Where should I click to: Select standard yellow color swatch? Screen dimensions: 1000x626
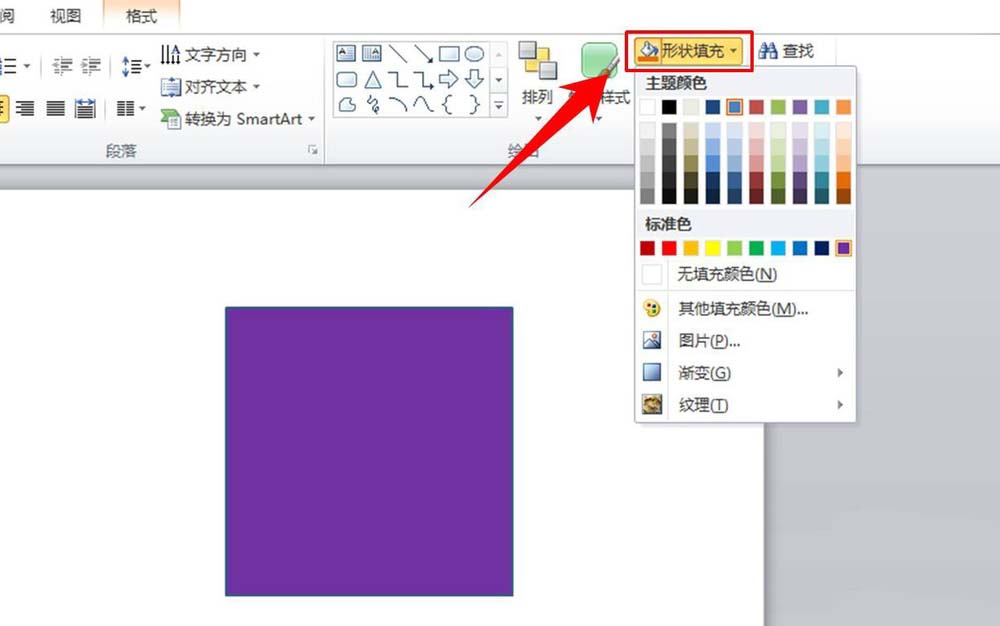tap(712, 248)
